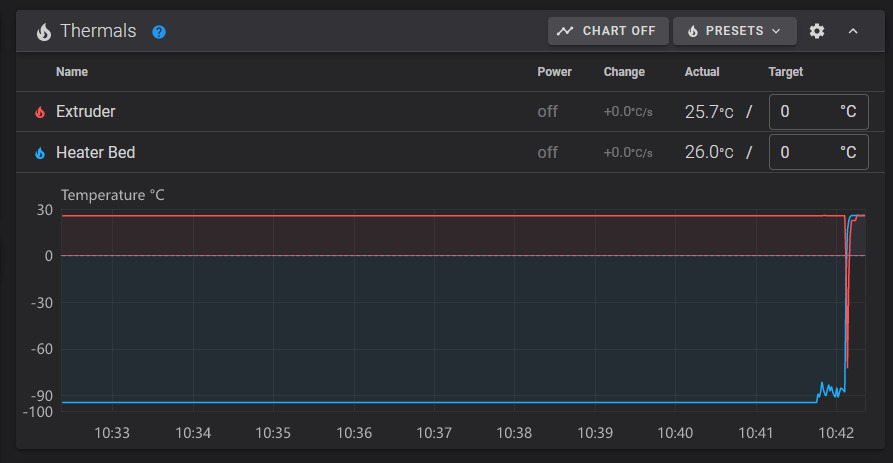Focus the Extruder target temperature field
The image size is (893, 463).
pos(818,112)
